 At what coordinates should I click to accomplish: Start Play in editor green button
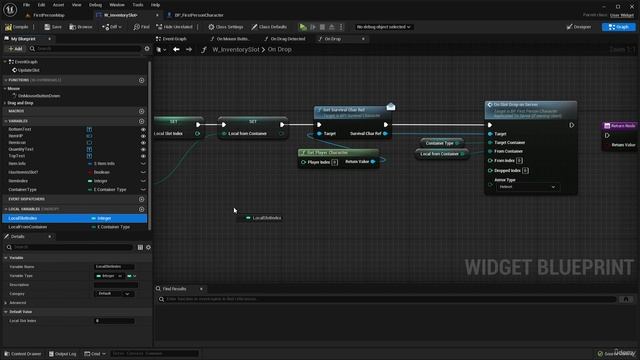point(303,27)
